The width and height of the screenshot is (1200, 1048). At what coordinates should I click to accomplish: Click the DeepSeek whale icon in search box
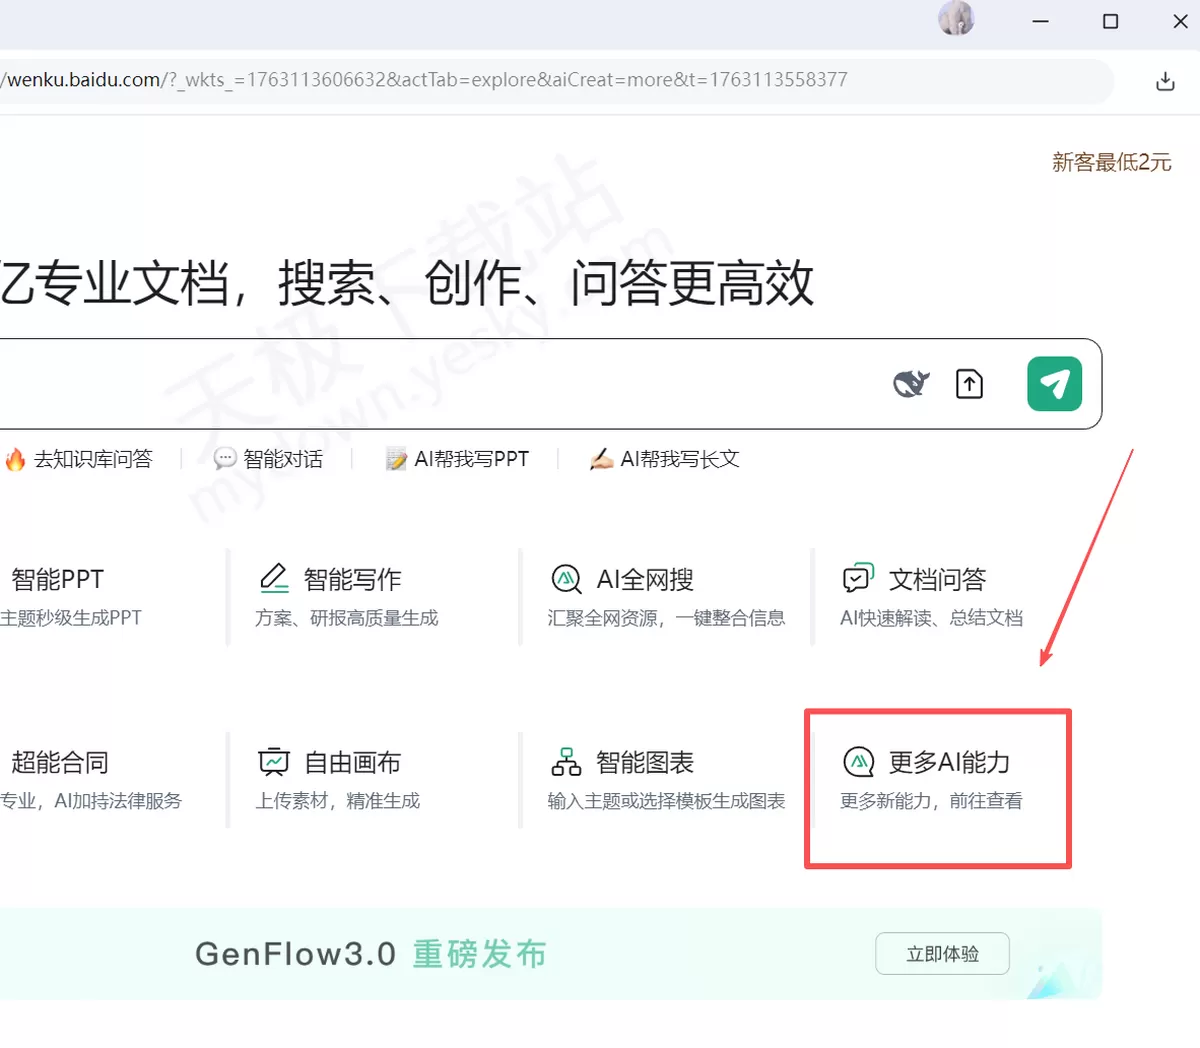tap(911, 384)
